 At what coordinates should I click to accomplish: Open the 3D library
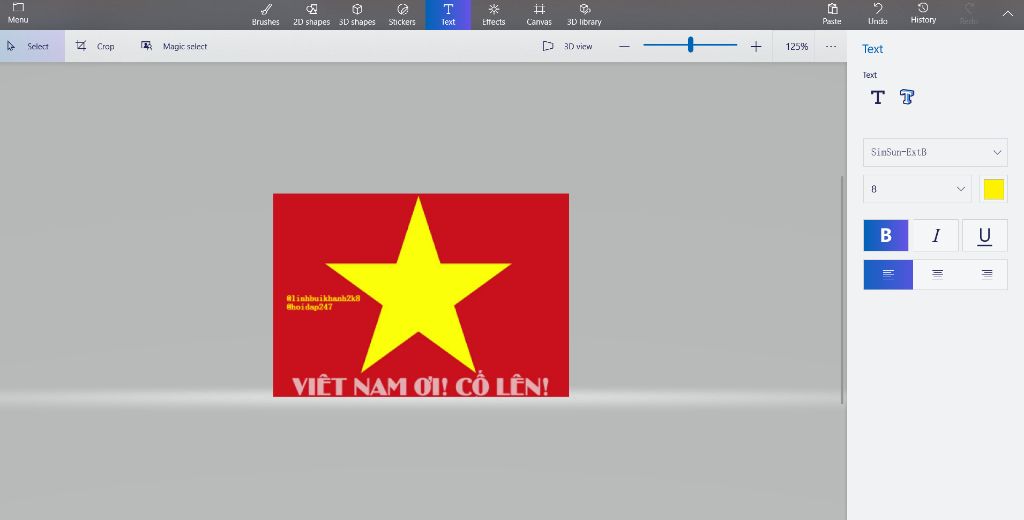coord(584,14)
